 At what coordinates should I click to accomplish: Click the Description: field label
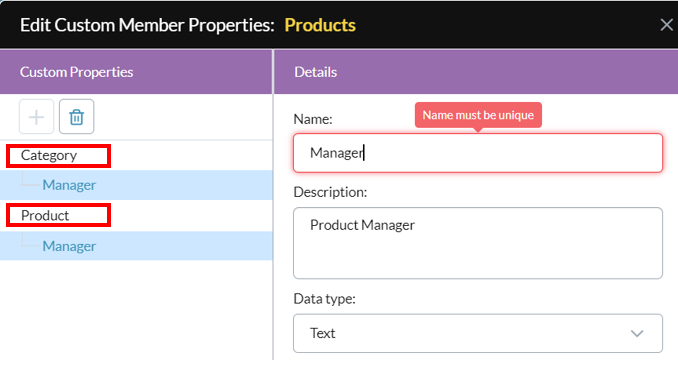[330, 192]
